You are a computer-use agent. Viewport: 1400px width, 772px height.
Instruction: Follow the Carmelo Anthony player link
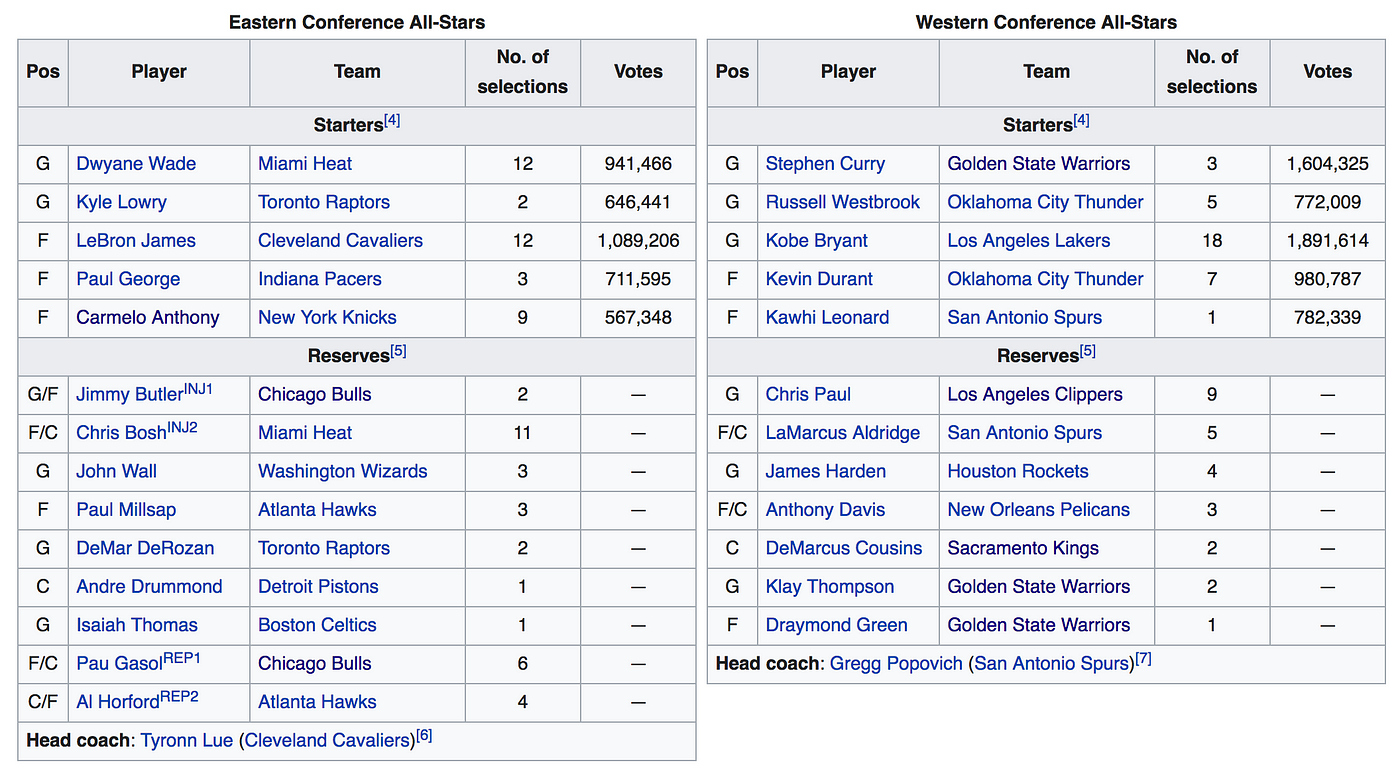tap(148, 318)
